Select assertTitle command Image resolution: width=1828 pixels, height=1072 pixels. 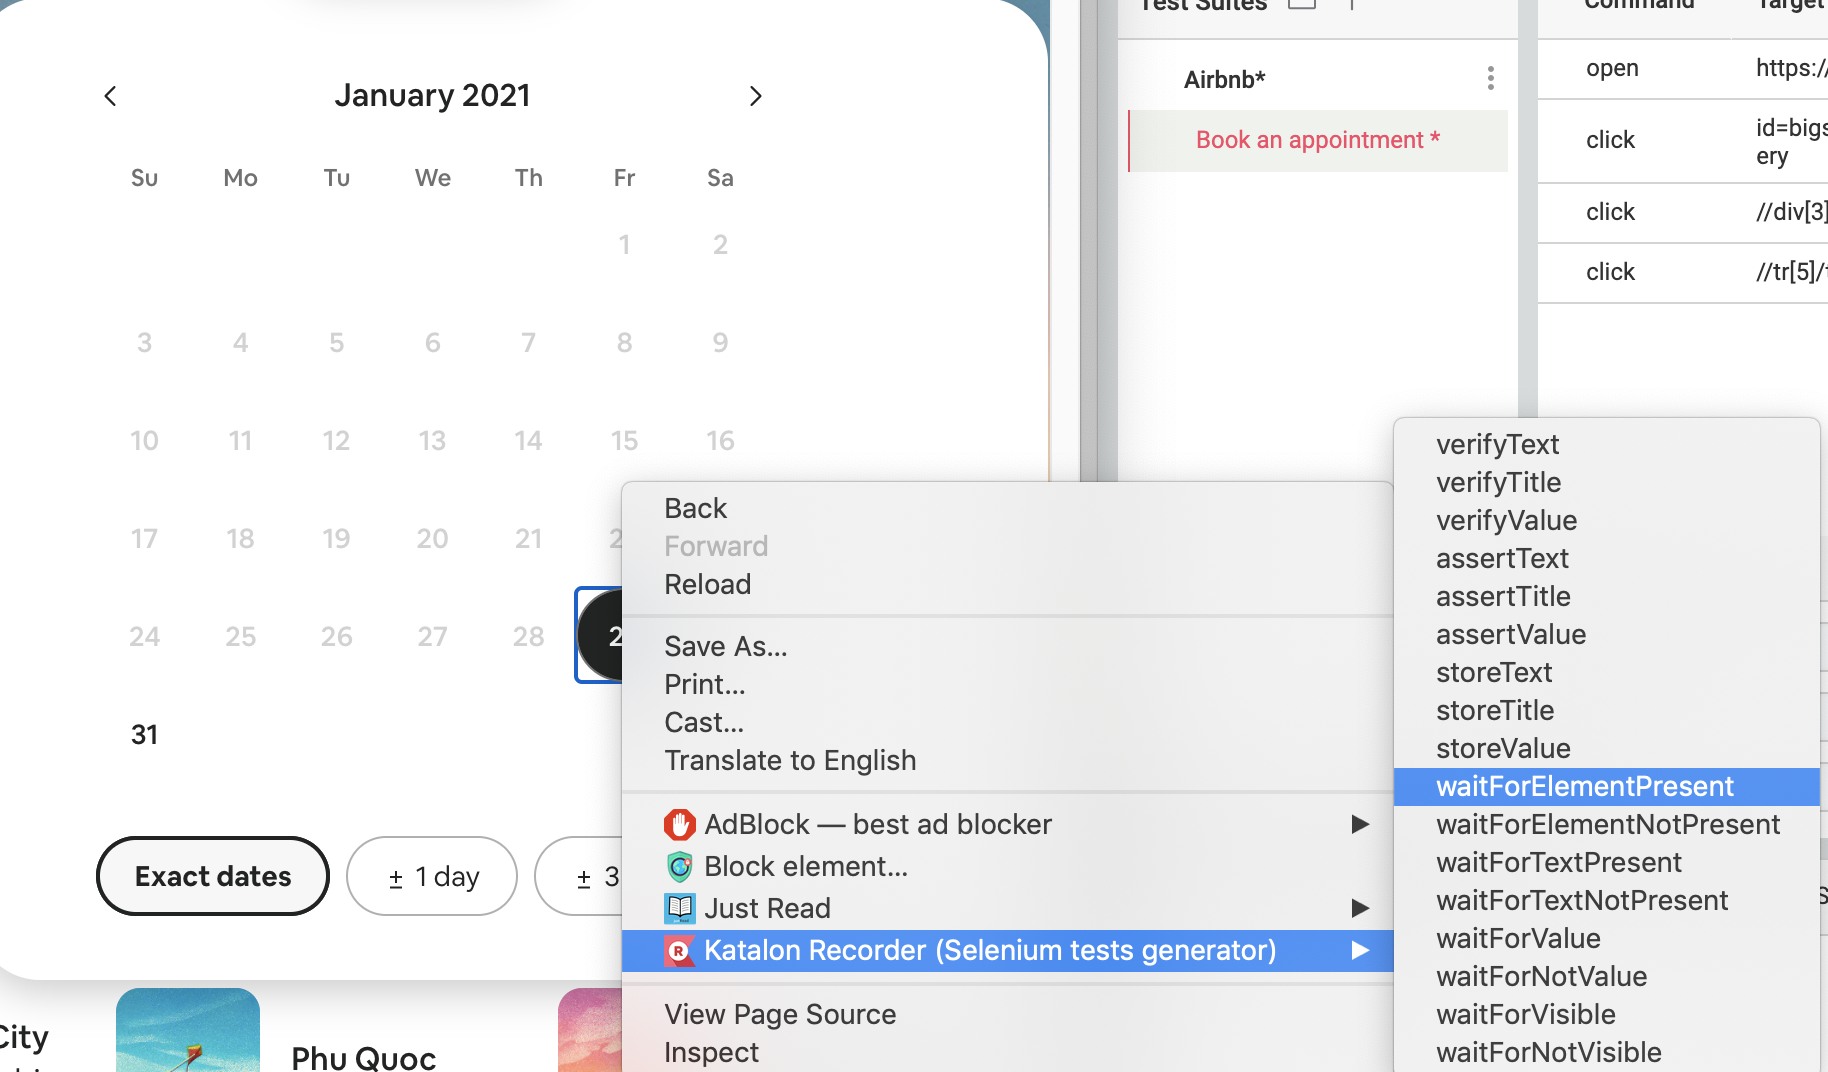[x=1607, y=596]
